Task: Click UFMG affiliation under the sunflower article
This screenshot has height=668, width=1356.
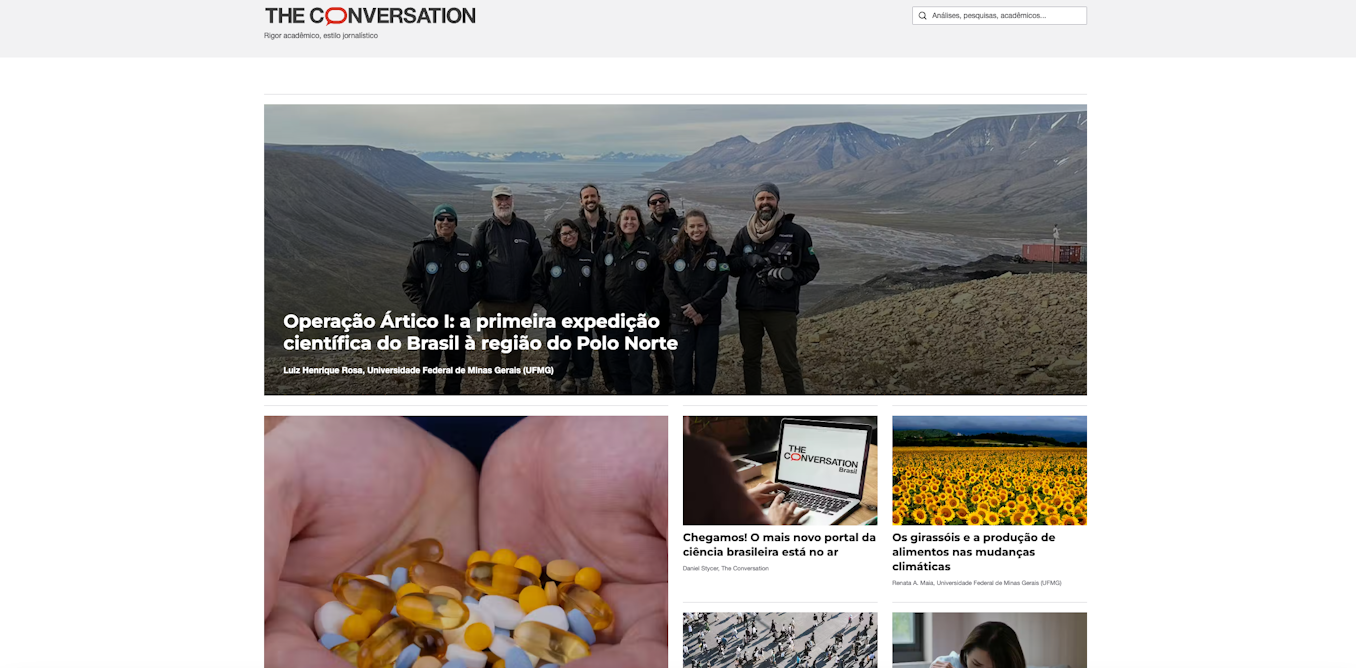Action: [999, 583]
